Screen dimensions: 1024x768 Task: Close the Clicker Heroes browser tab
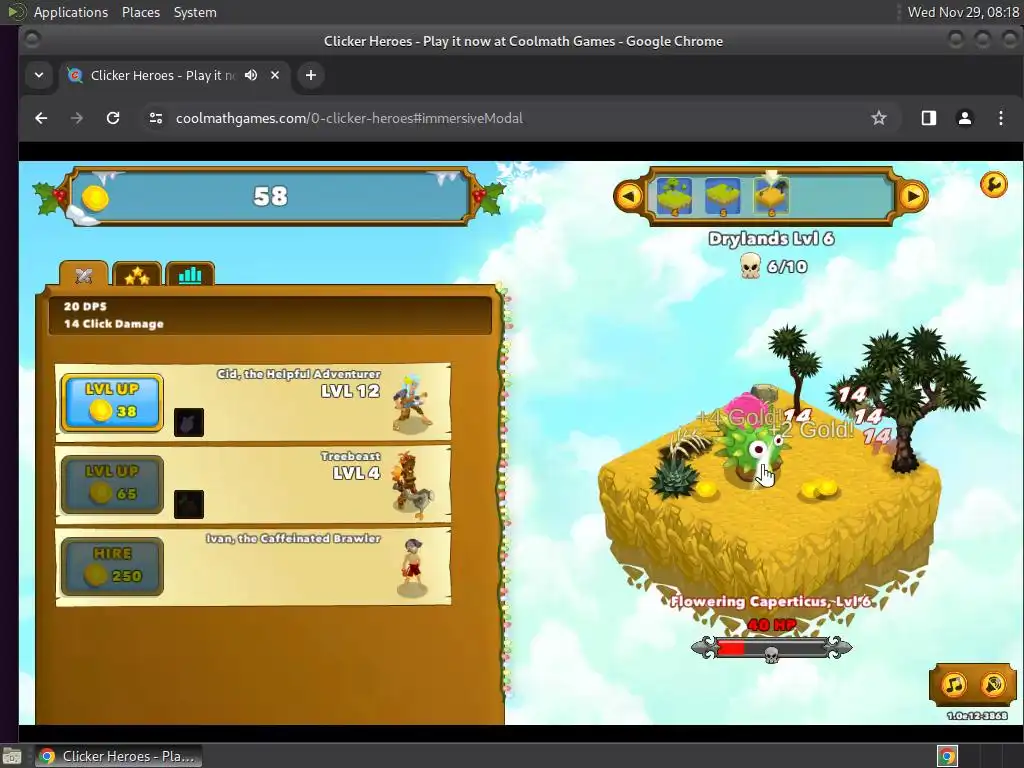[x=275, y=75]
